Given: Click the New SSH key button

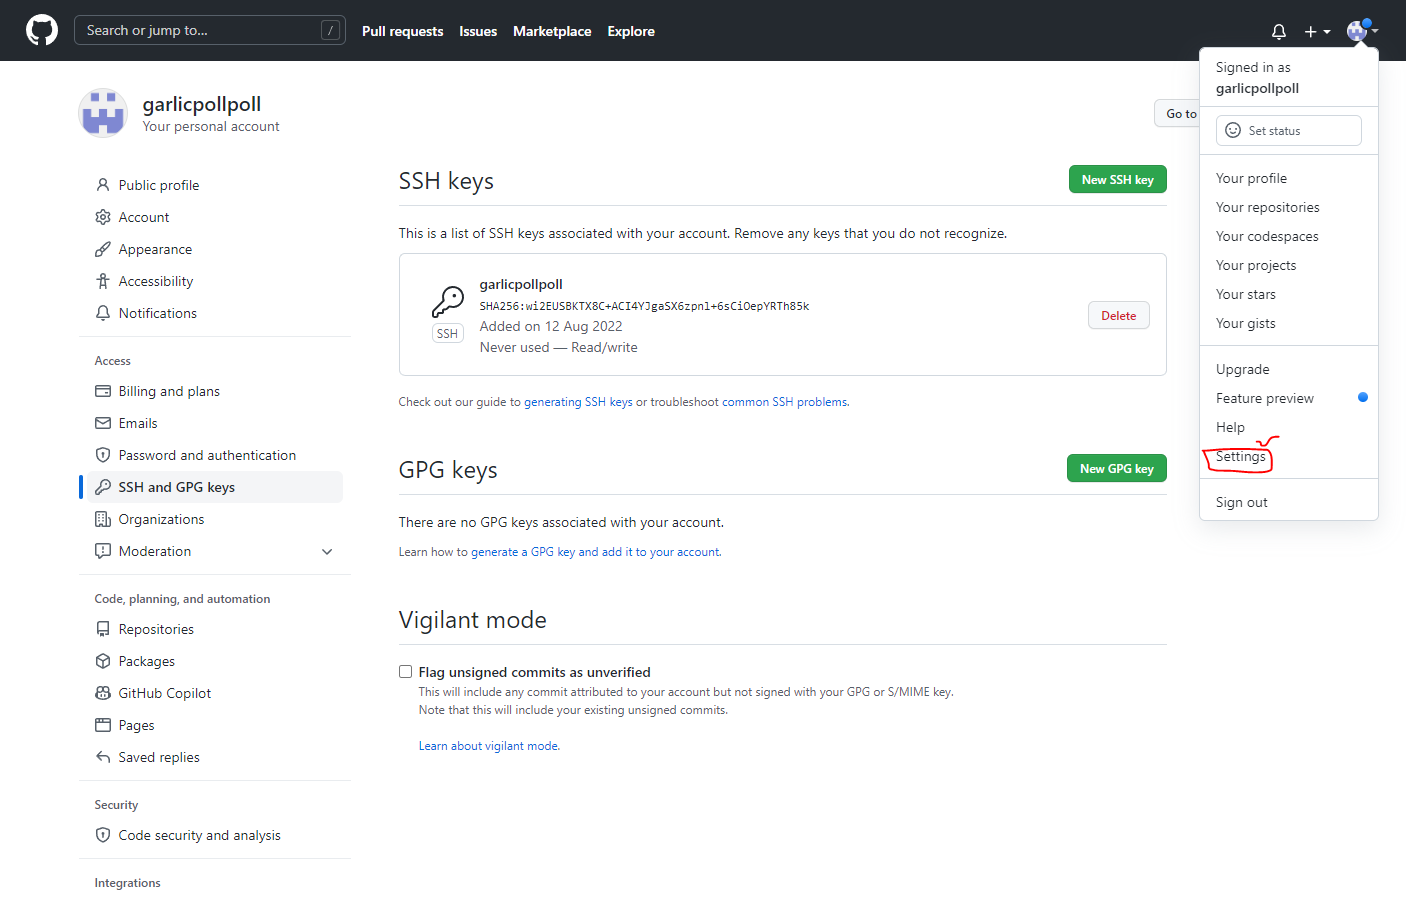Looking at the screenshot, I should point(1117,179).
